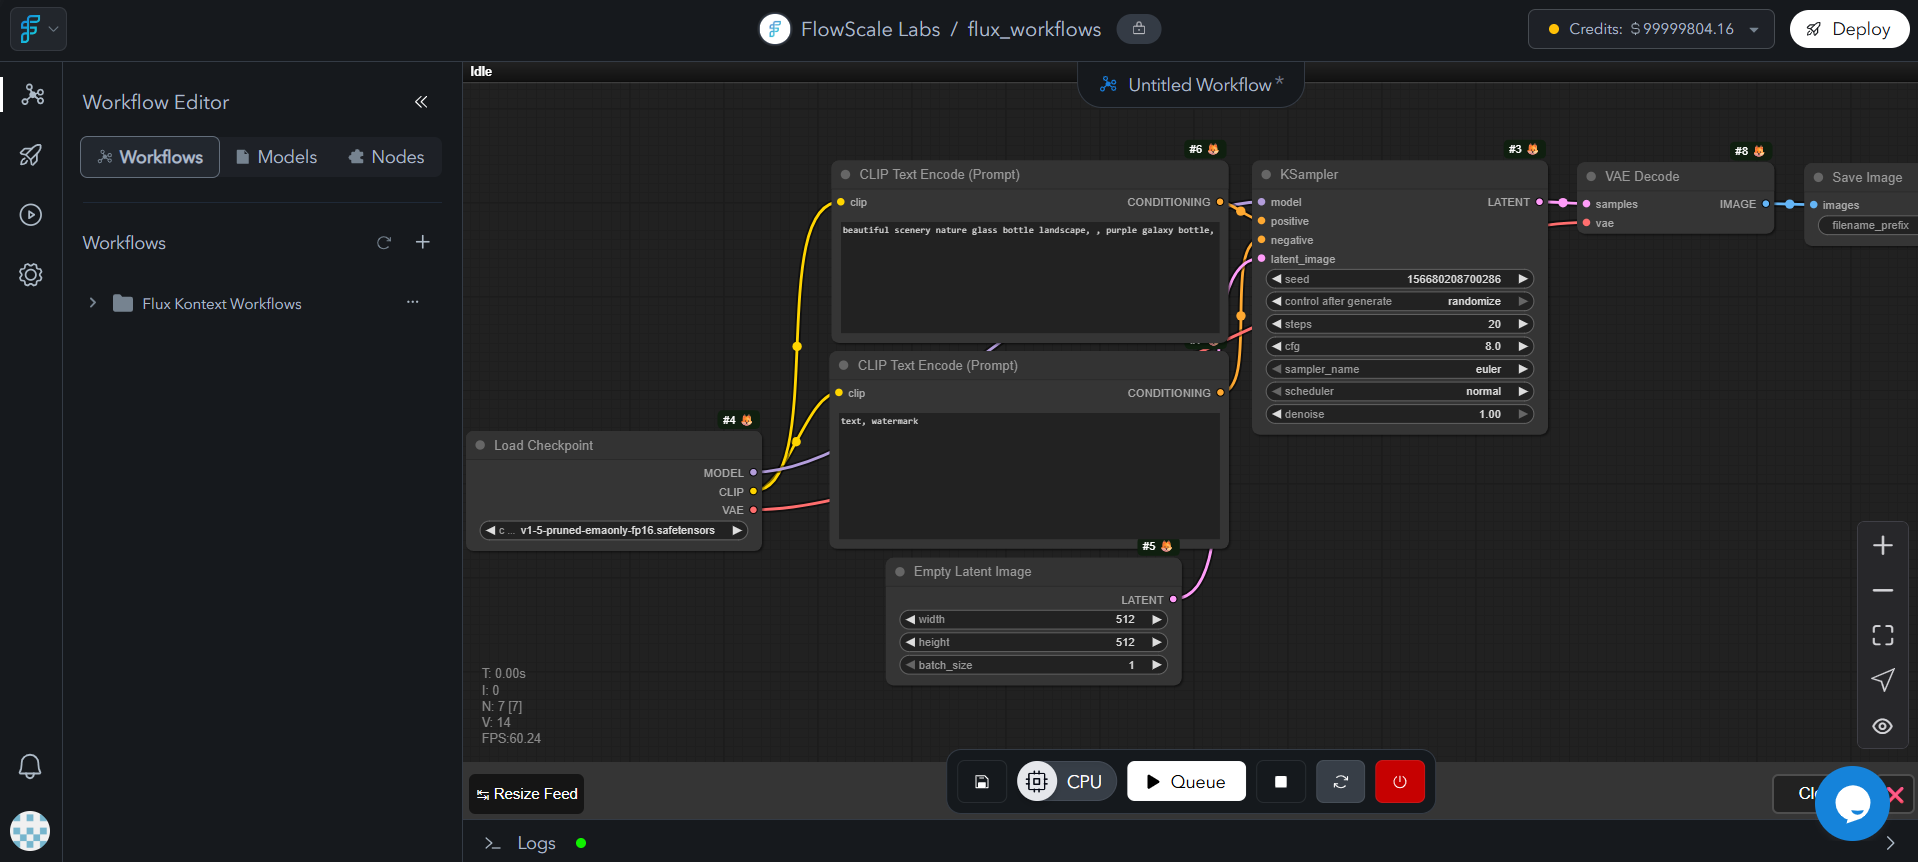The height and width of the screenshot is (862, 1918).
Task: Increase cfg with the right arrow
Action: coord(1522,346)
